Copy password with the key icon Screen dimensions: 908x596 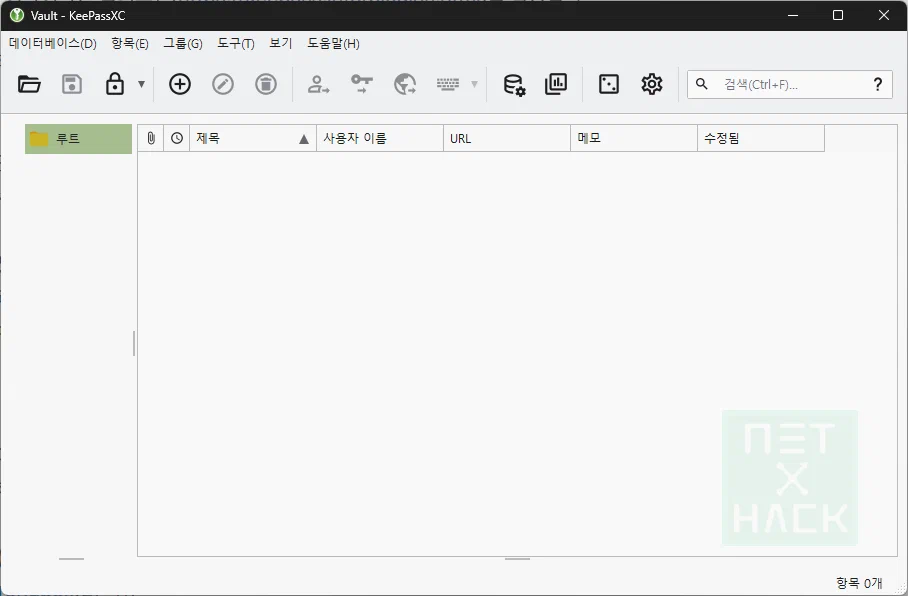click(x=362, y=85)
